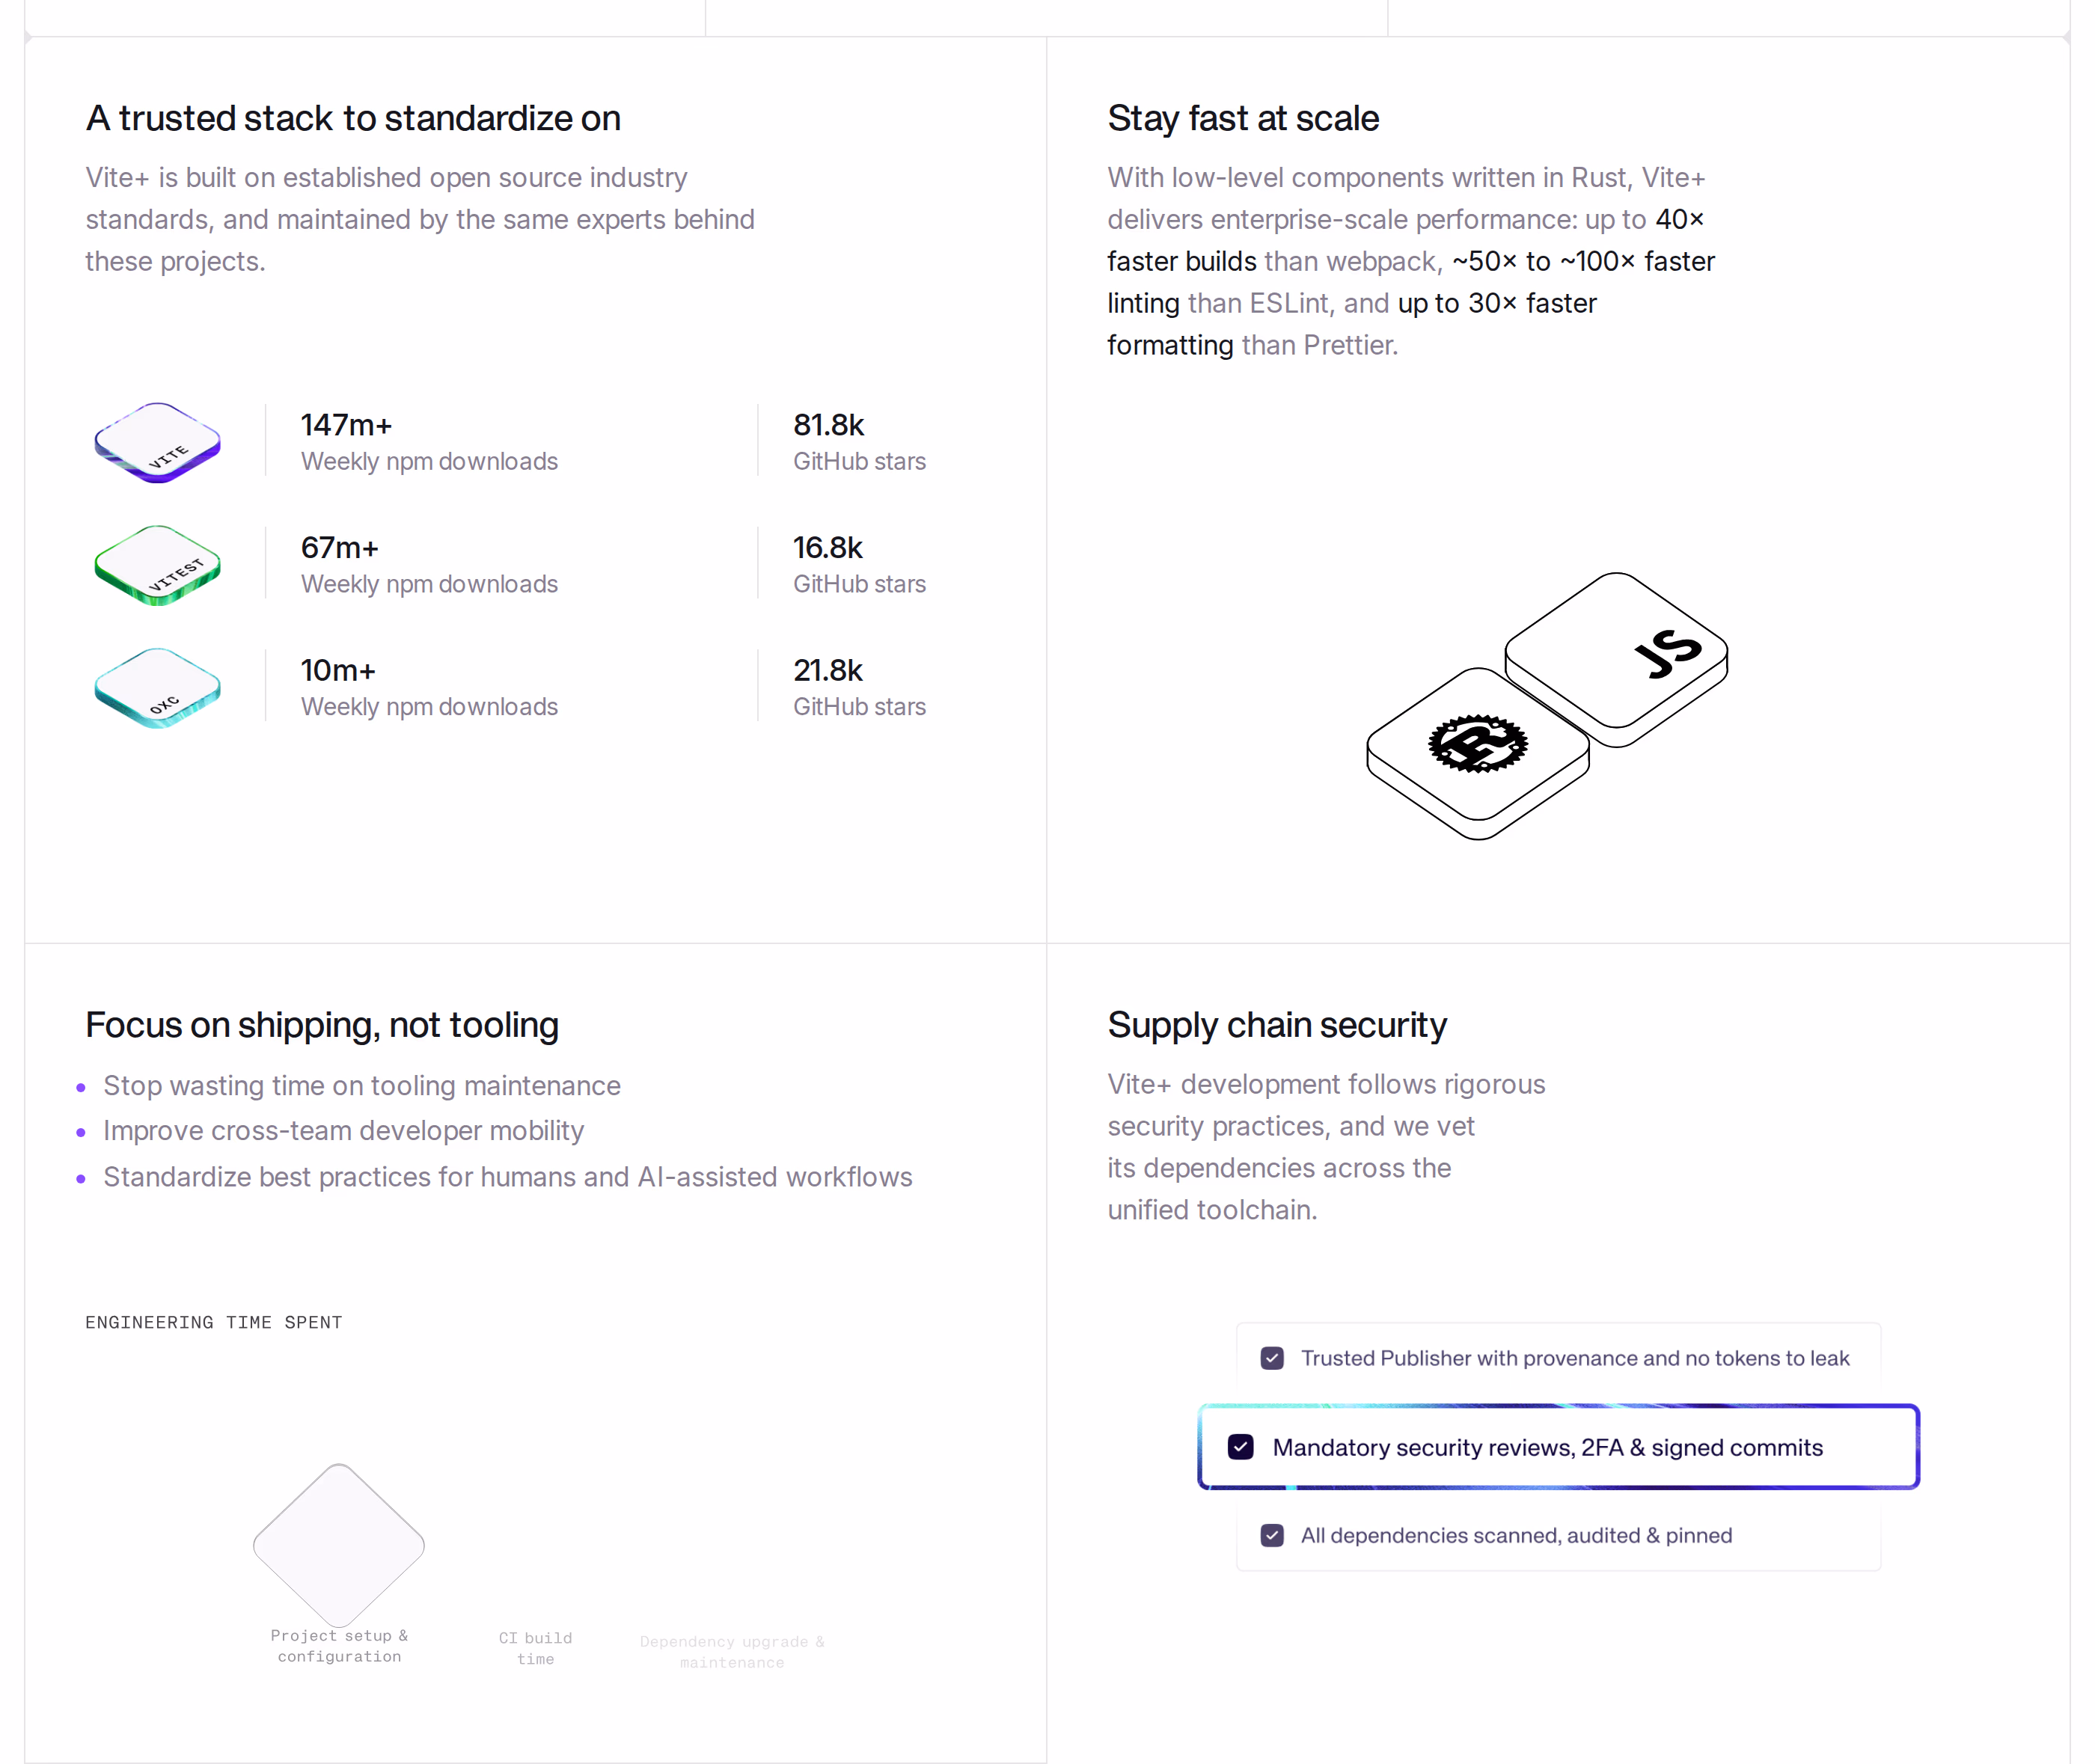Image resolution: width=2095 pixels, height=1764 pixels.
Task: Click the Stay fast at scale heading
Action: coord(1243,118)
